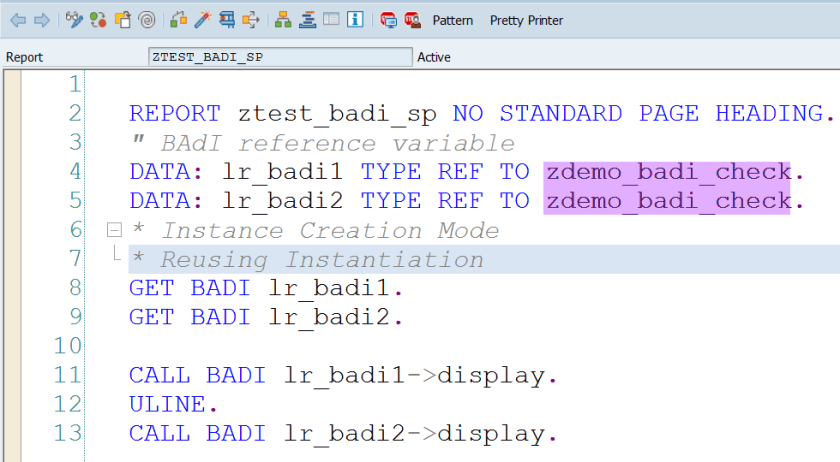Open Help On info icon

coord(355,20)
